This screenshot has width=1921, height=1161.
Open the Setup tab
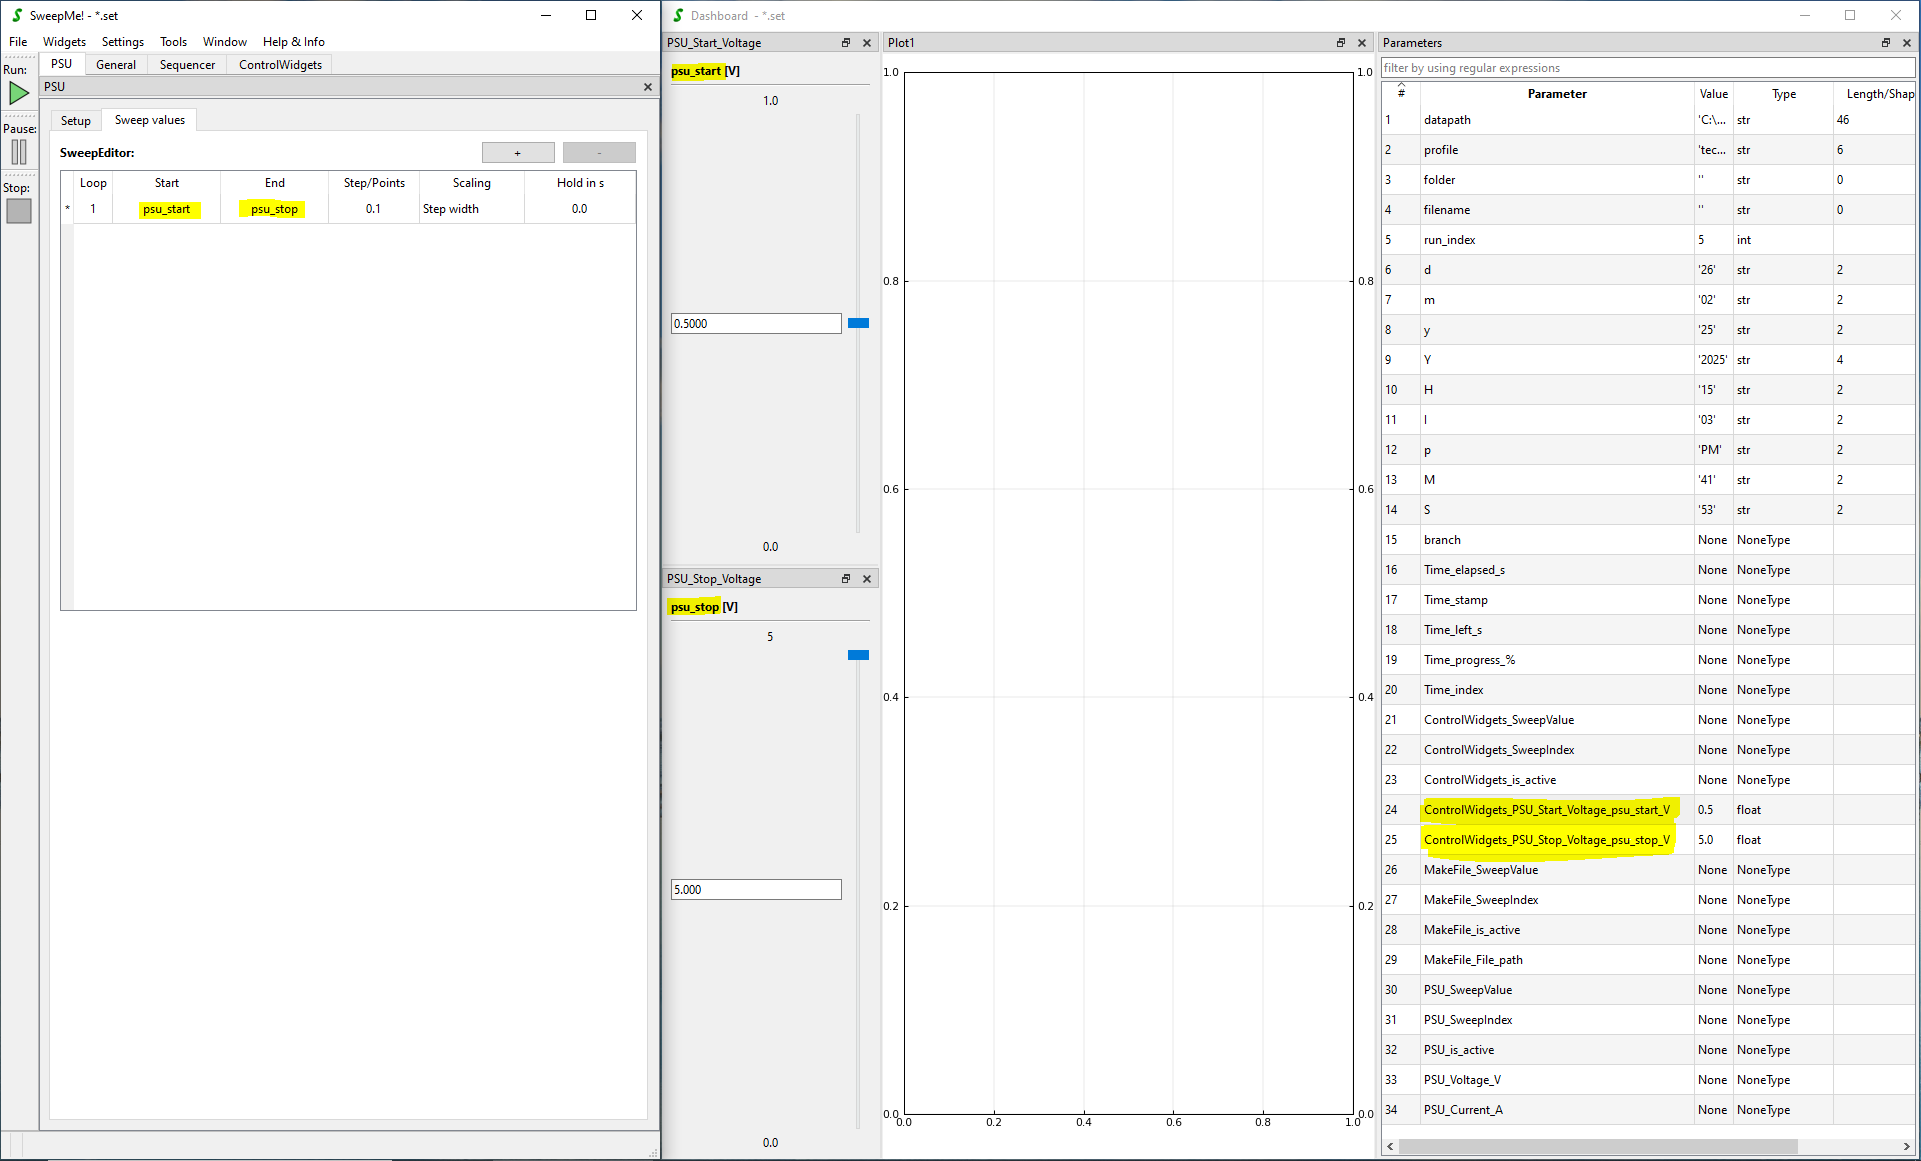(76, 121)
